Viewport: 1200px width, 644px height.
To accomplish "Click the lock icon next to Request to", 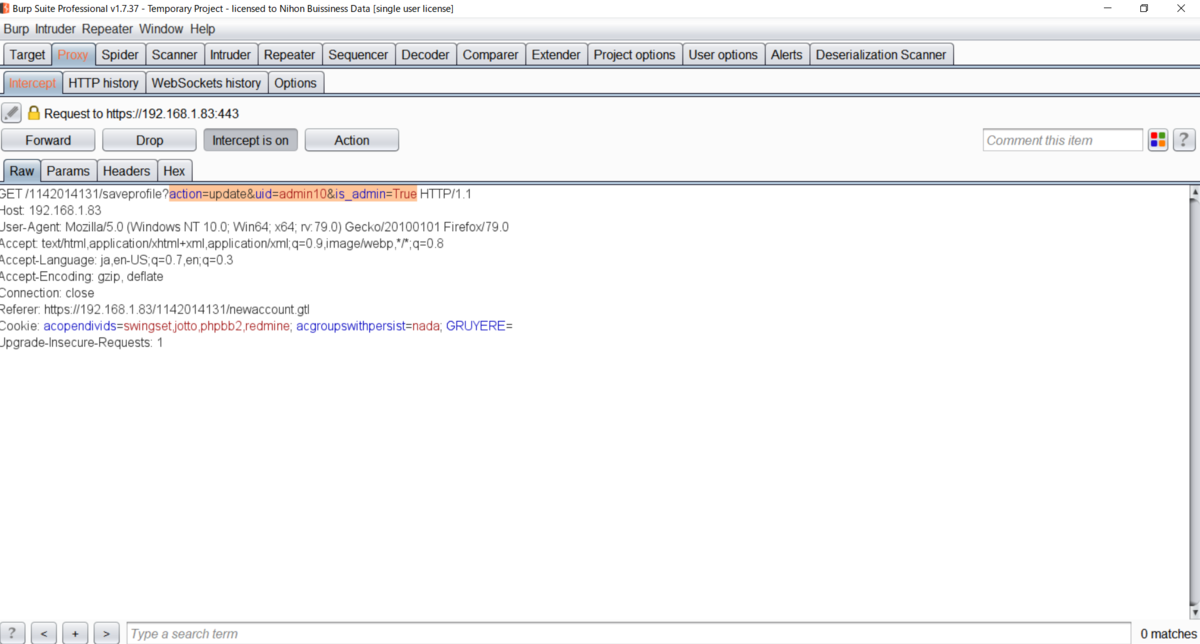I will [x=34, y=113].
